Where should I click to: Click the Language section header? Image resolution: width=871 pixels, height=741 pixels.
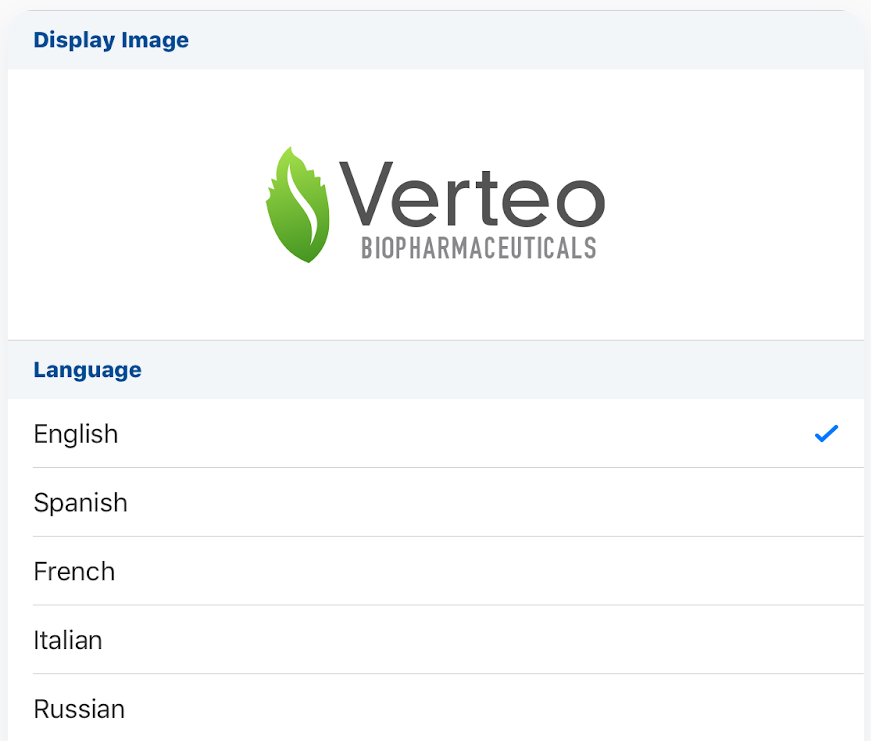pos(88,370)
